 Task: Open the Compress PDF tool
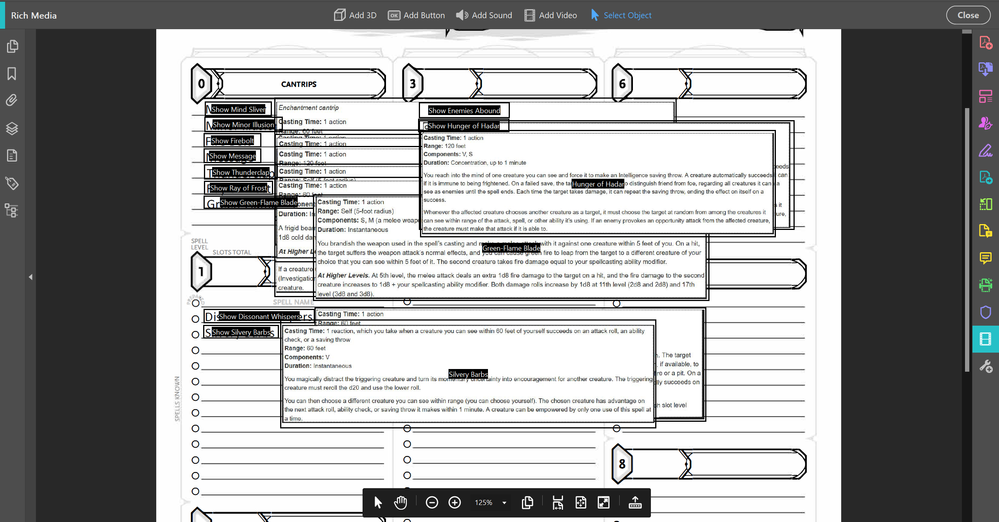coord(985,204)
